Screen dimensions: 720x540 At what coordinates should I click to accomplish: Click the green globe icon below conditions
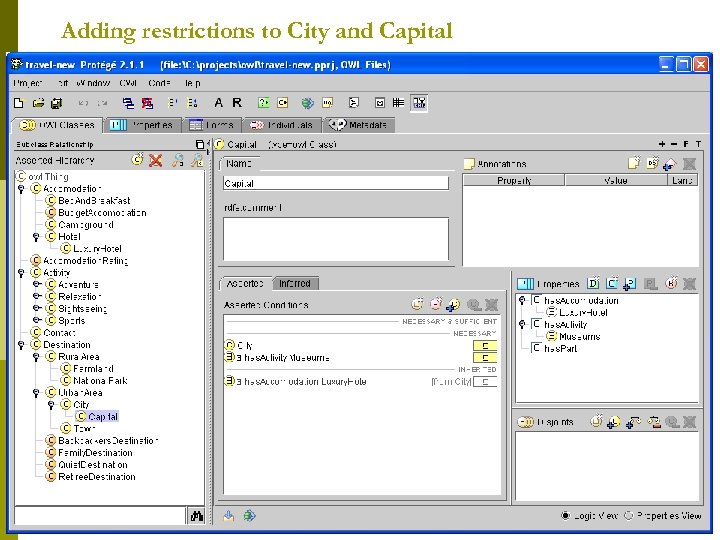[249, 516]
